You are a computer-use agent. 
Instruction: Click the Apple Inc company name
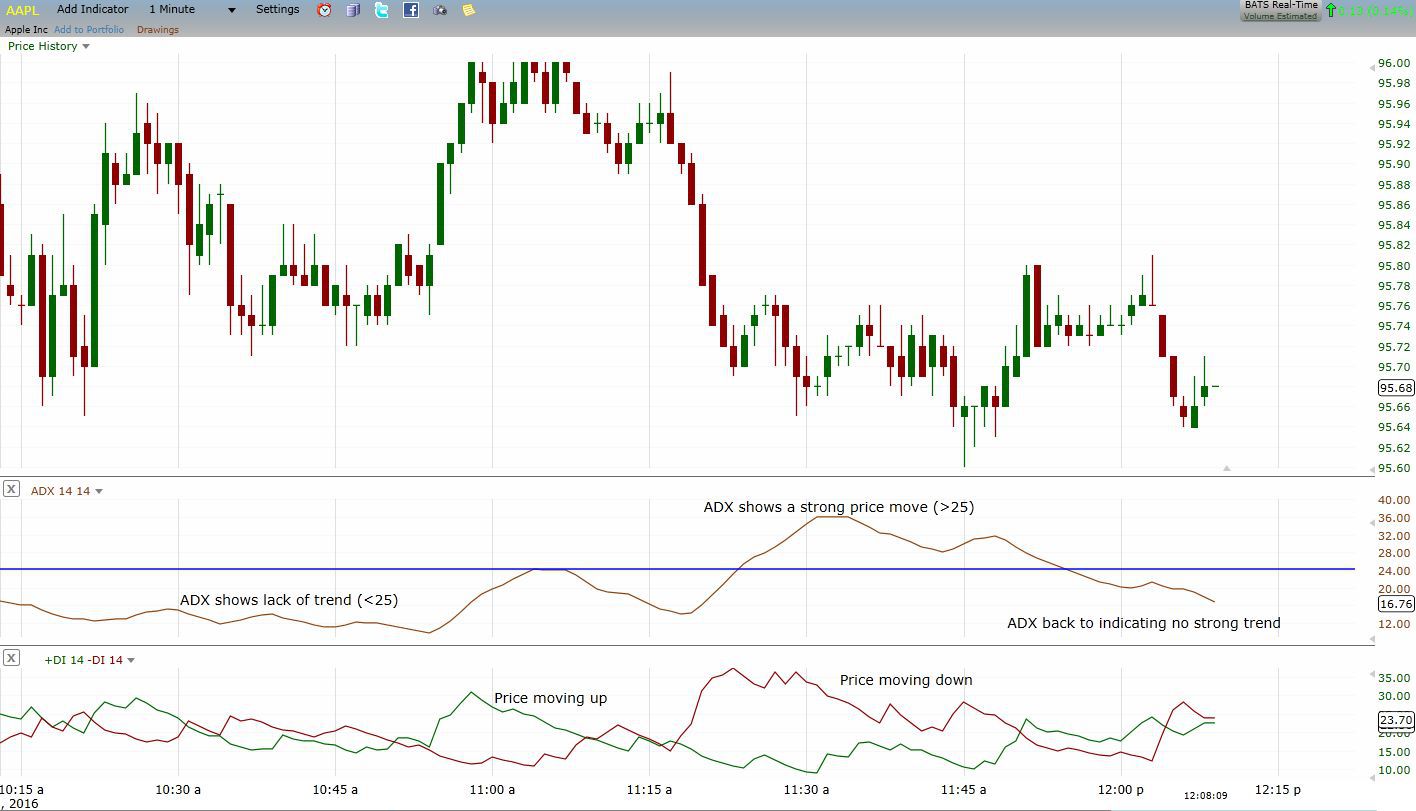(26, 30)
